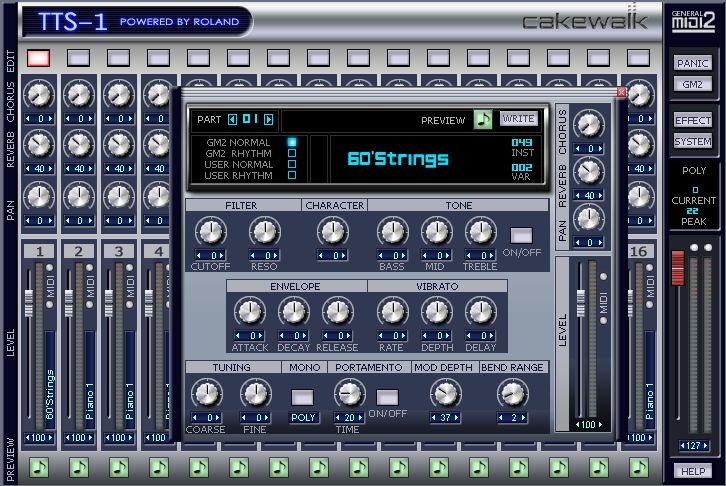This screenshot has width=726, height=486.
Task: Click the CHARACTER knob
Action: (x=333, y=231)
